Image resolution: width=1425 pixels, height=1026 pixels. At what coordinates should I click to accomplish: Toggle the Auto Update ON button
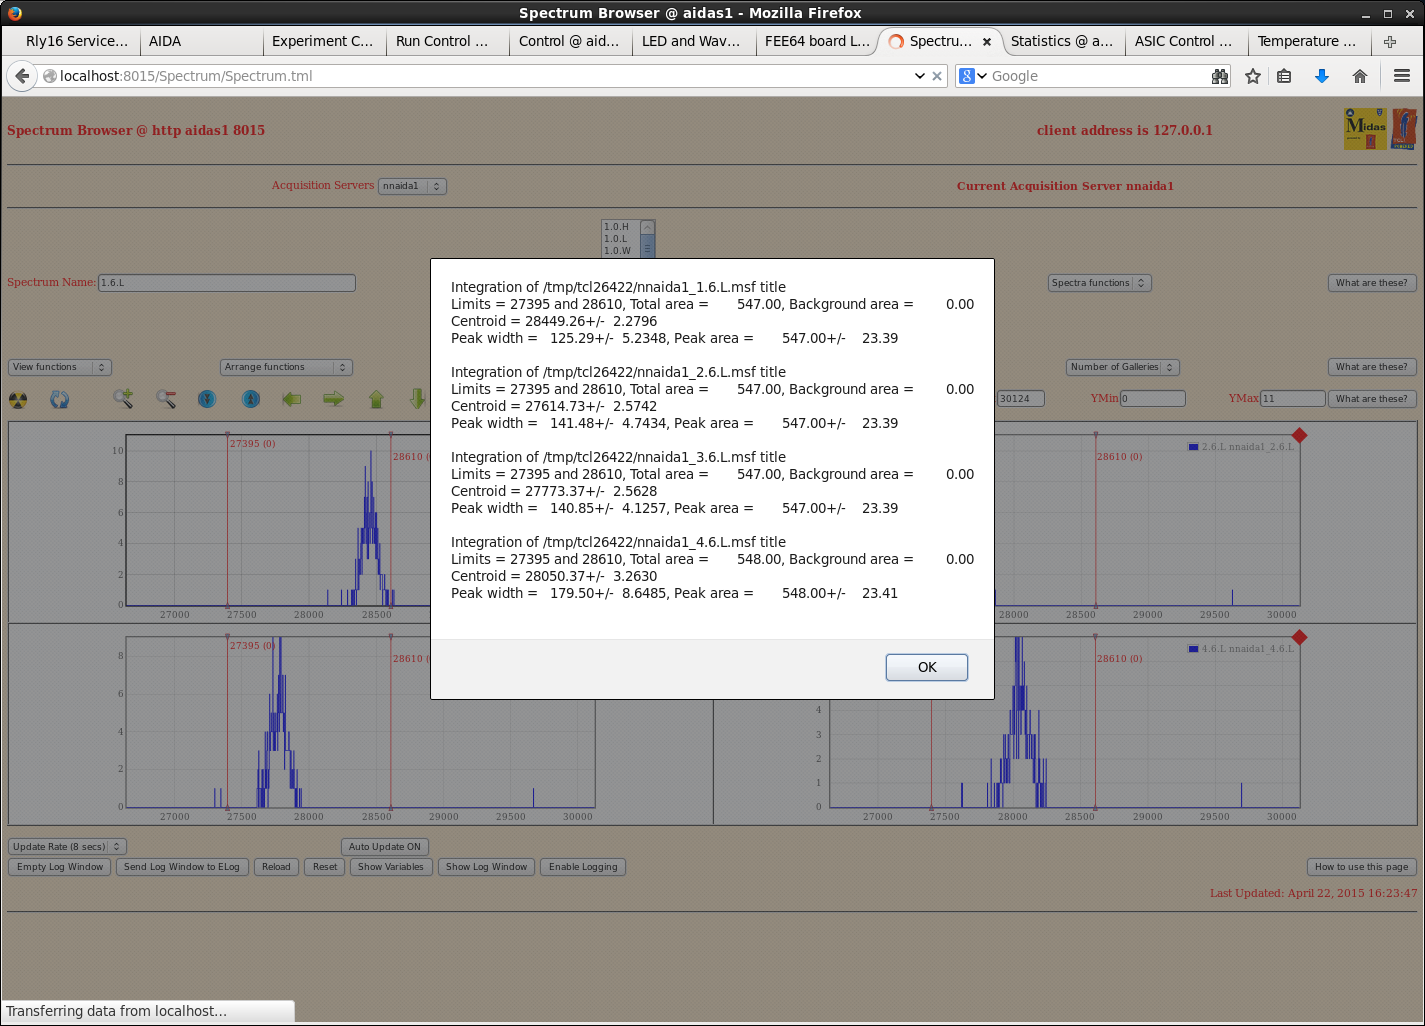385,847
